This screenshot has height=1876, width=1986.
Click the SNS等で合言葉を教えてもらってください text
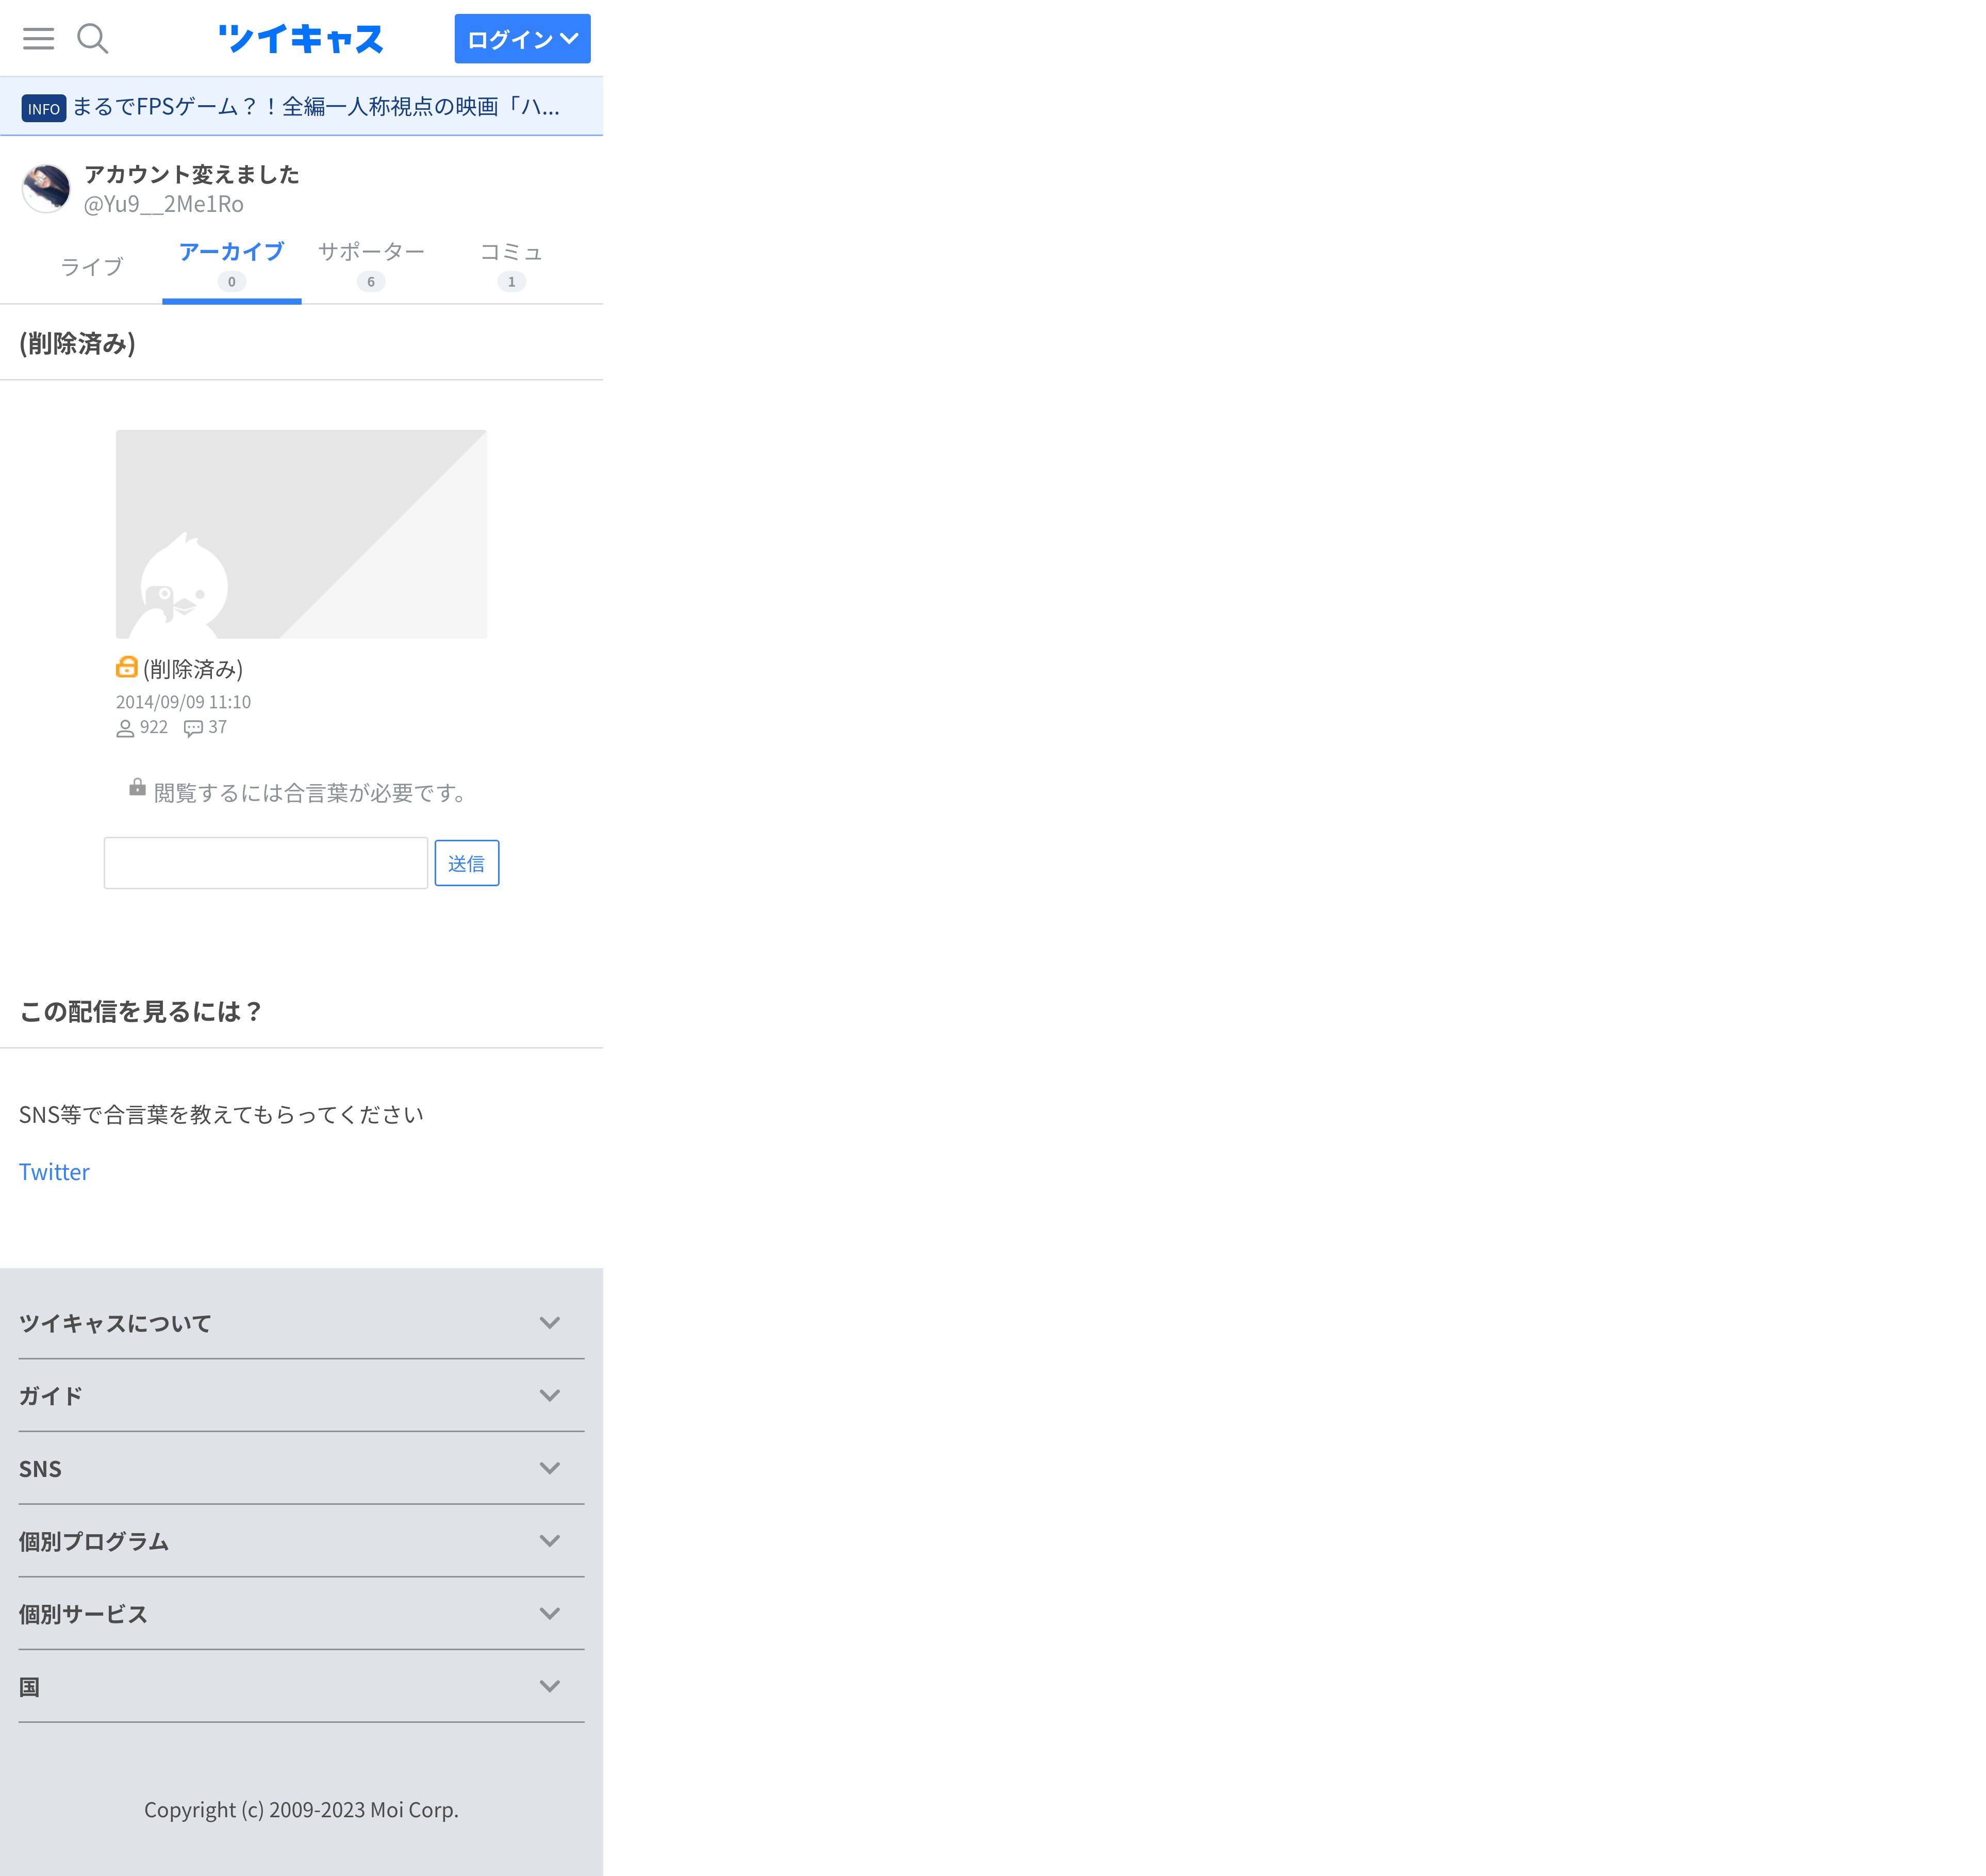point(221,1114)
